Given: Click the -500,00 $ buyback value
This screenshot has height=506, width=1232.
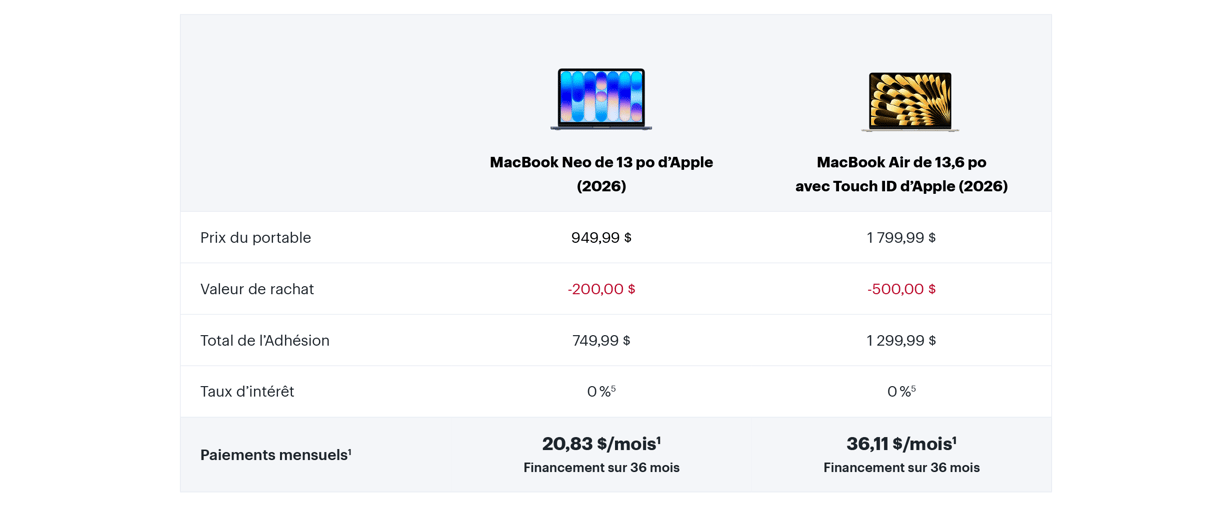Looking at the screenshot, I should pyautogui.click(x=901, y=289).
